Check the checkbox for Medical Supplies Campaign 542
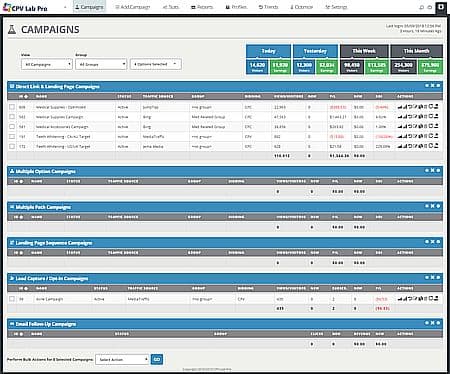Viewport: 450px width, 374px height. pos(12,117)
